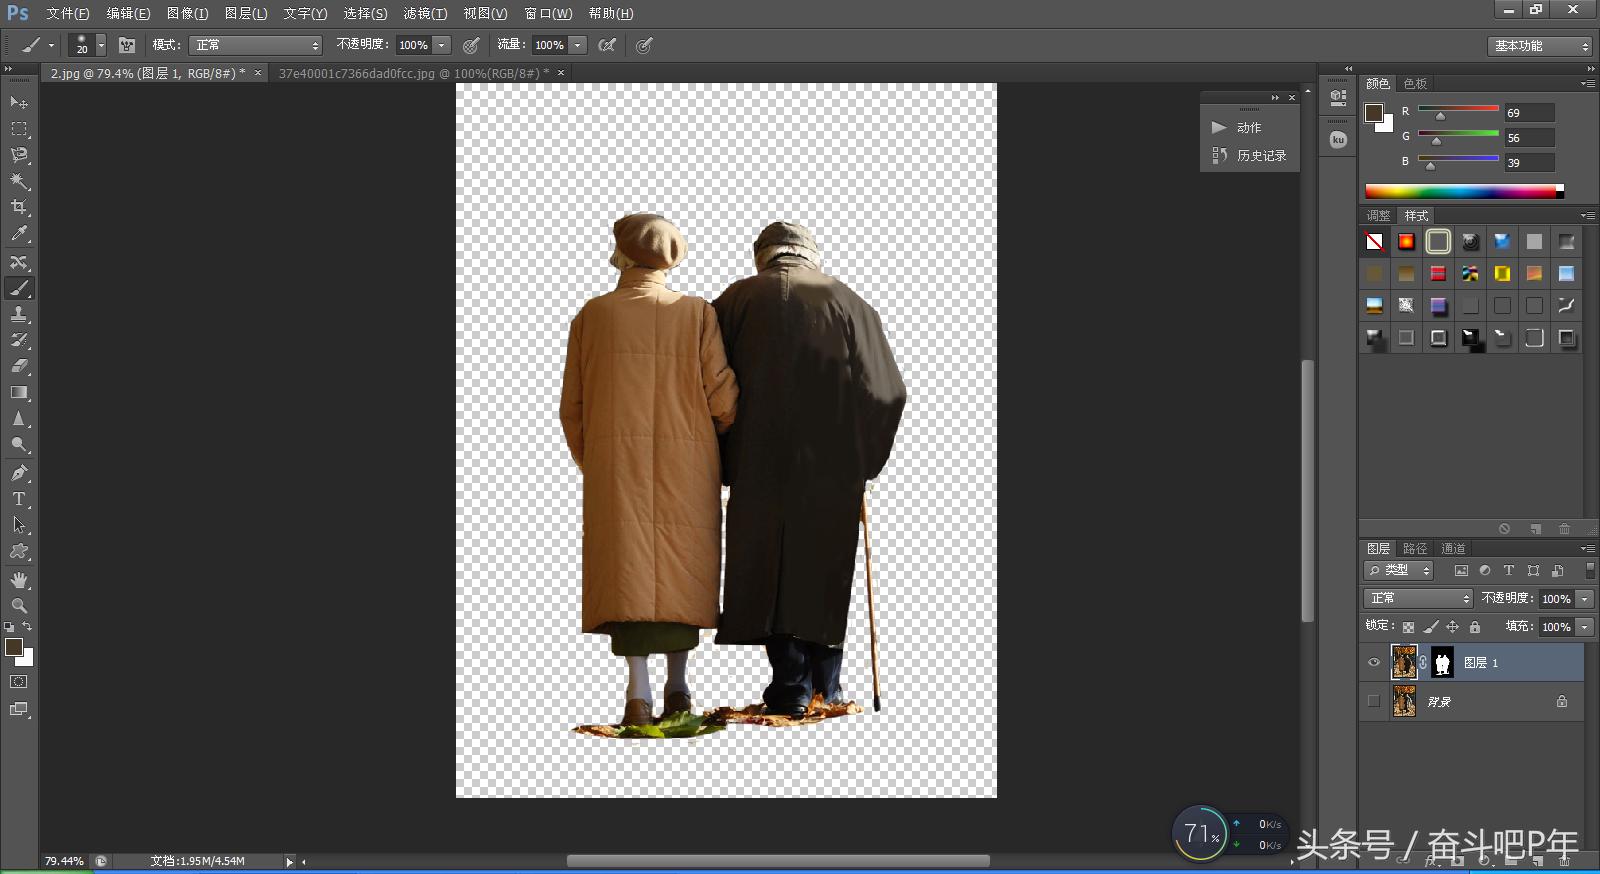Open the layer filter 类型 dropdown

click(1399, 570)
